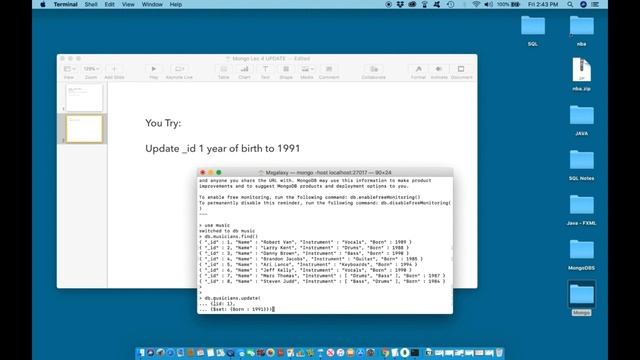Click the Add Slide button in Keynote
The height and width of the screenshot is (360, 640).
point(114,71)
